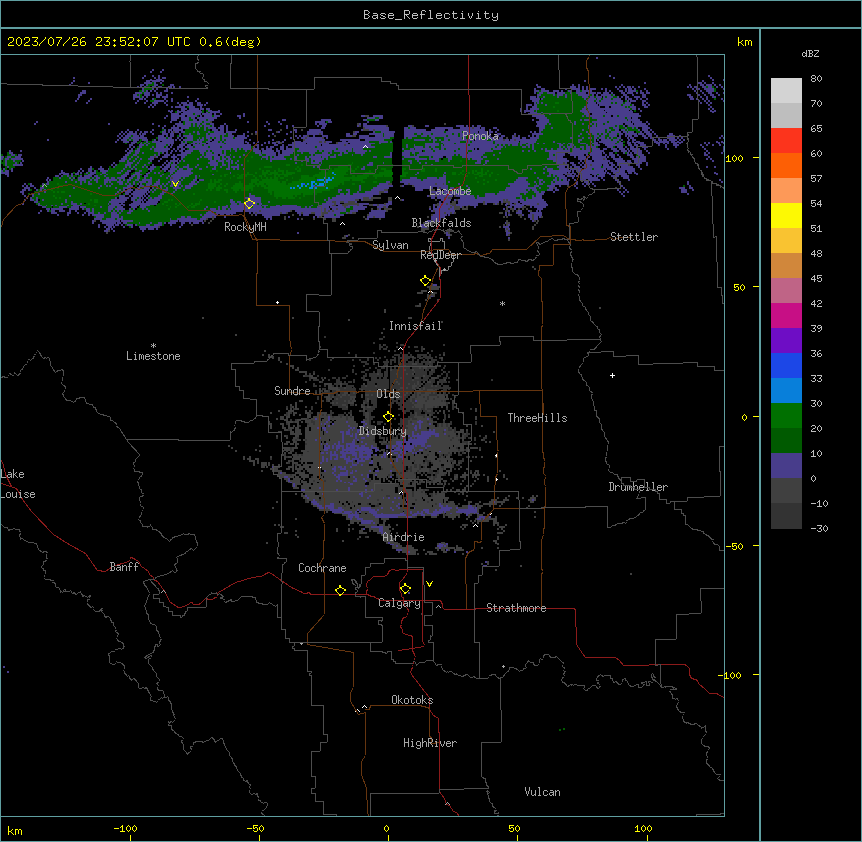Click the ThreeHills label

tap(537, 418)
